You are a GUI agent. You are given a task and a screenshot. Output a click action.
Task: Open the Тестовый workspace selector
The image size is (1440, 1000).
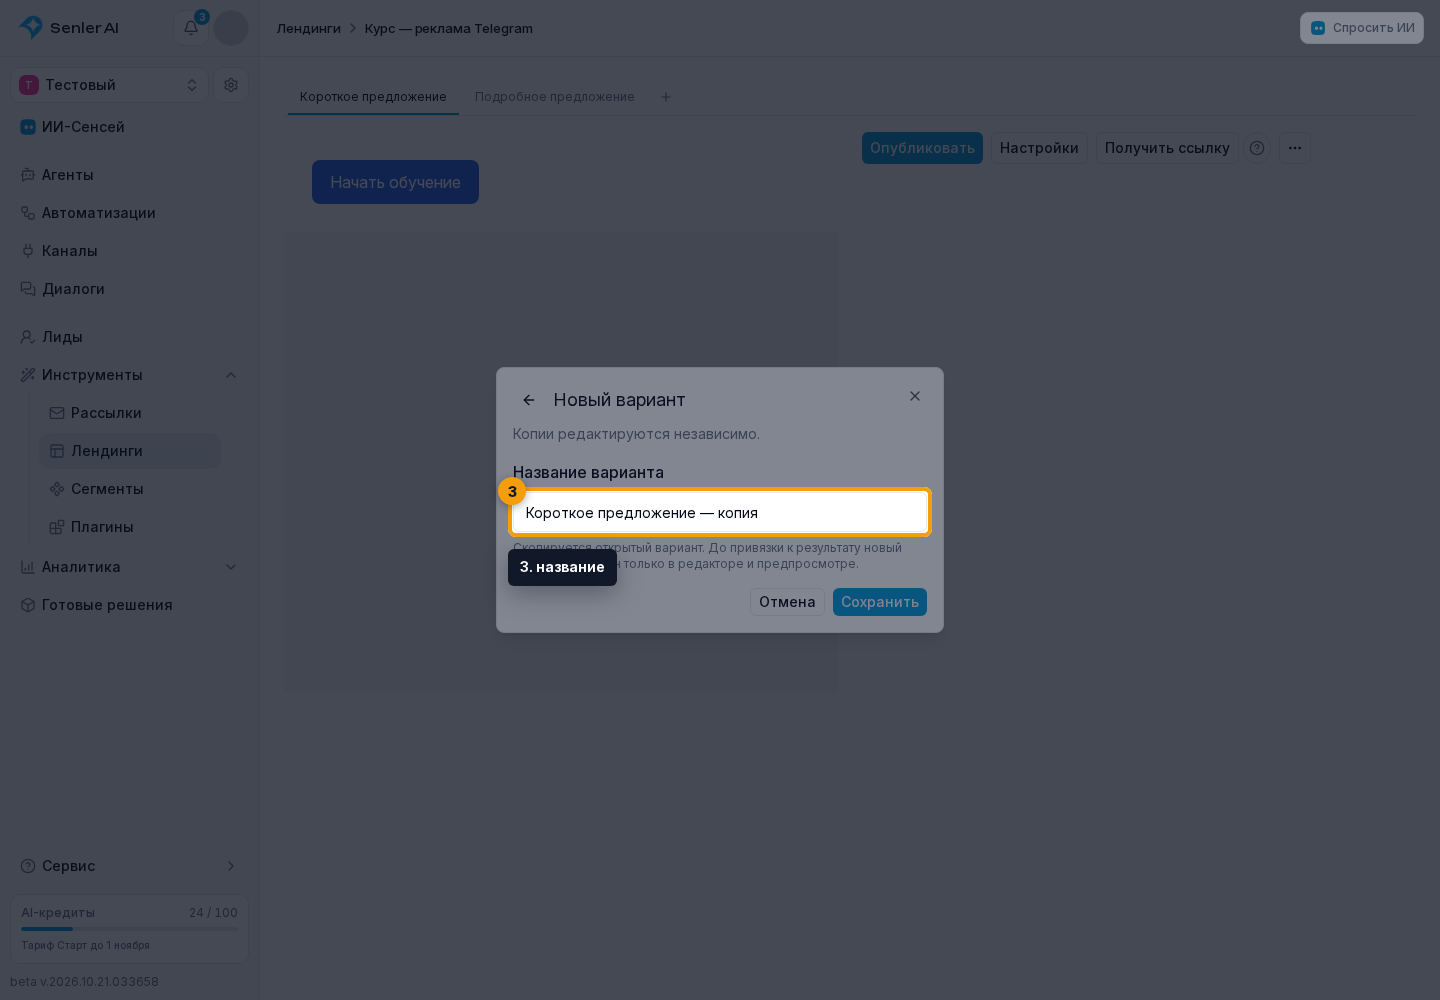(x=109, y=85)
